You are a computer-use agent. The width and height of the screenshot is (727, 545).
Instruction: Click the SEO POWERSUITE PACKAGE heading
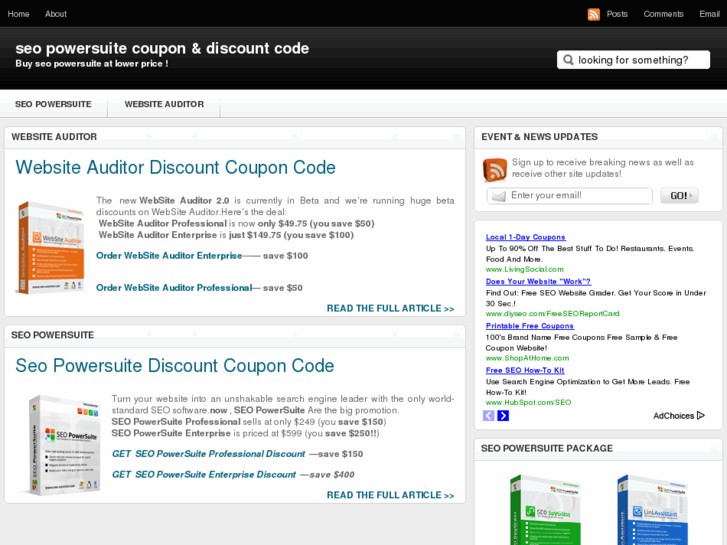point(547,449)
